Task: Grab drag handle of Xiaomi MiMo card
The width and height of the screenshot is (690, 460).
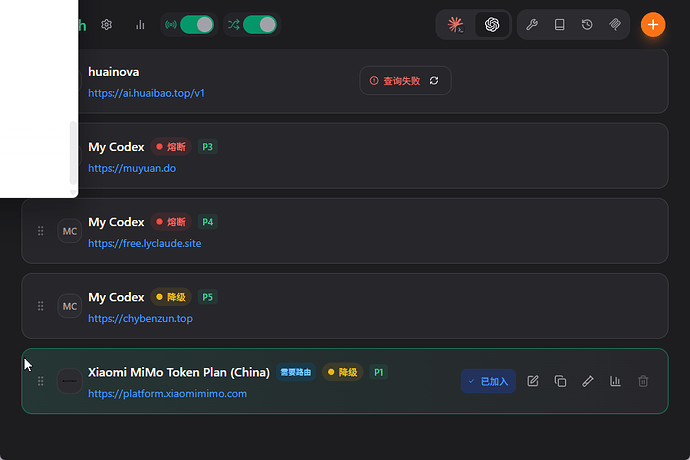Action: (x=40, y=381)
